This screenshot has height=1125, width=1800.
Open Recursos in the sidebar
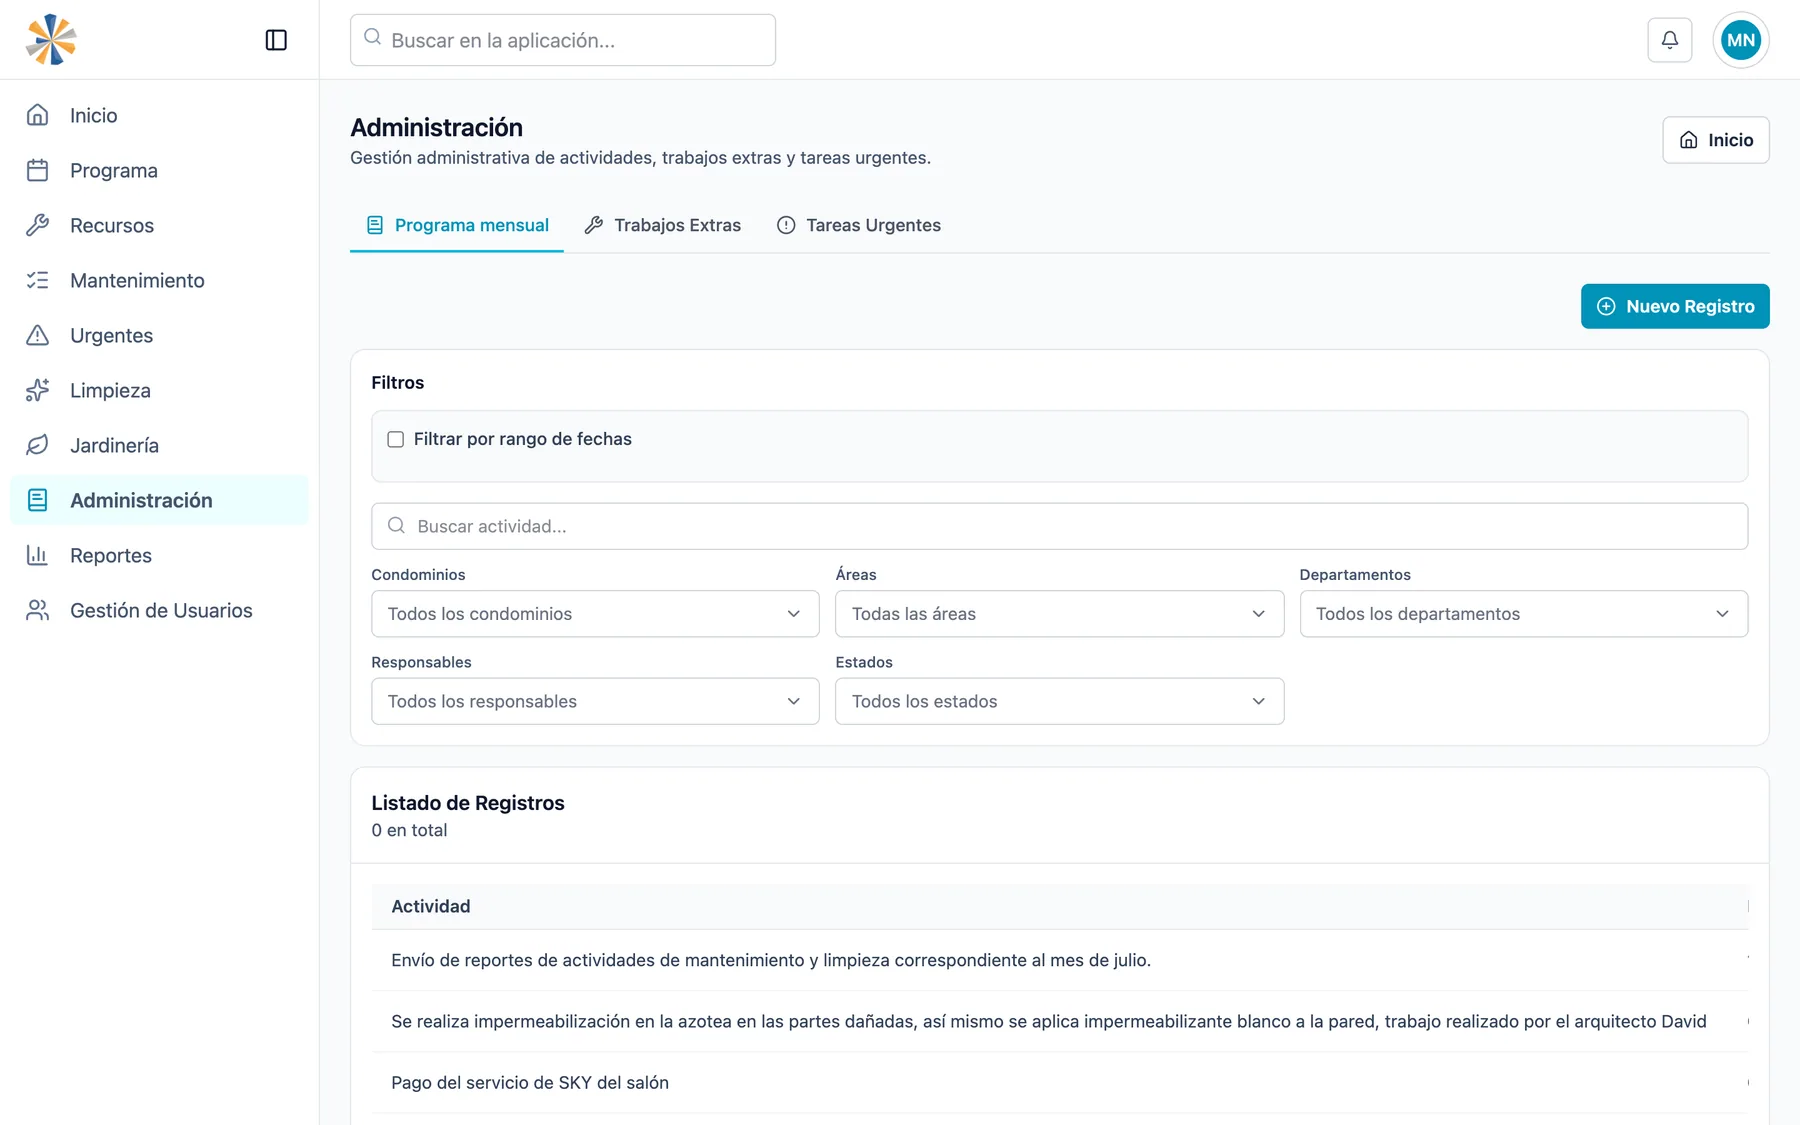coord(160,225)
